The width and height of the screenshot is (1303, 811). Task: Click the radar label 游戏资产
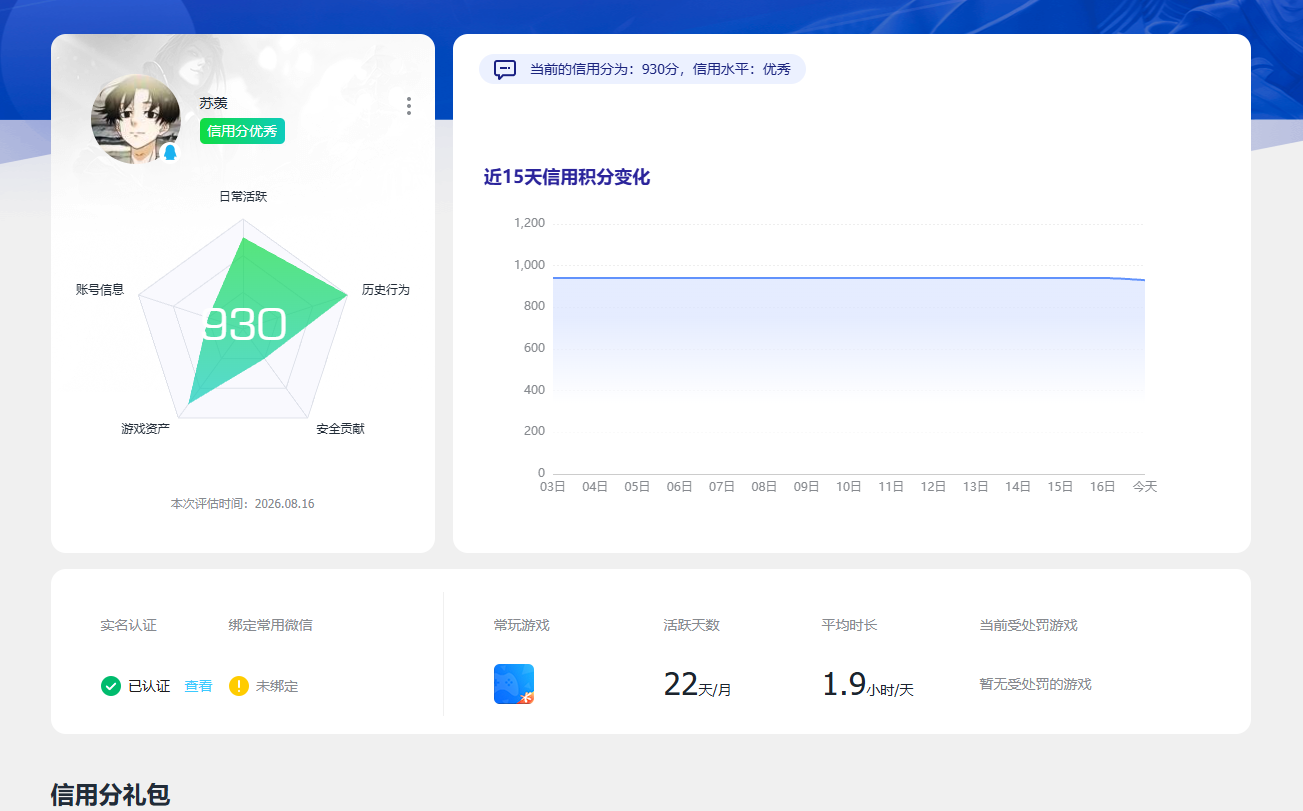pos(146,428)
